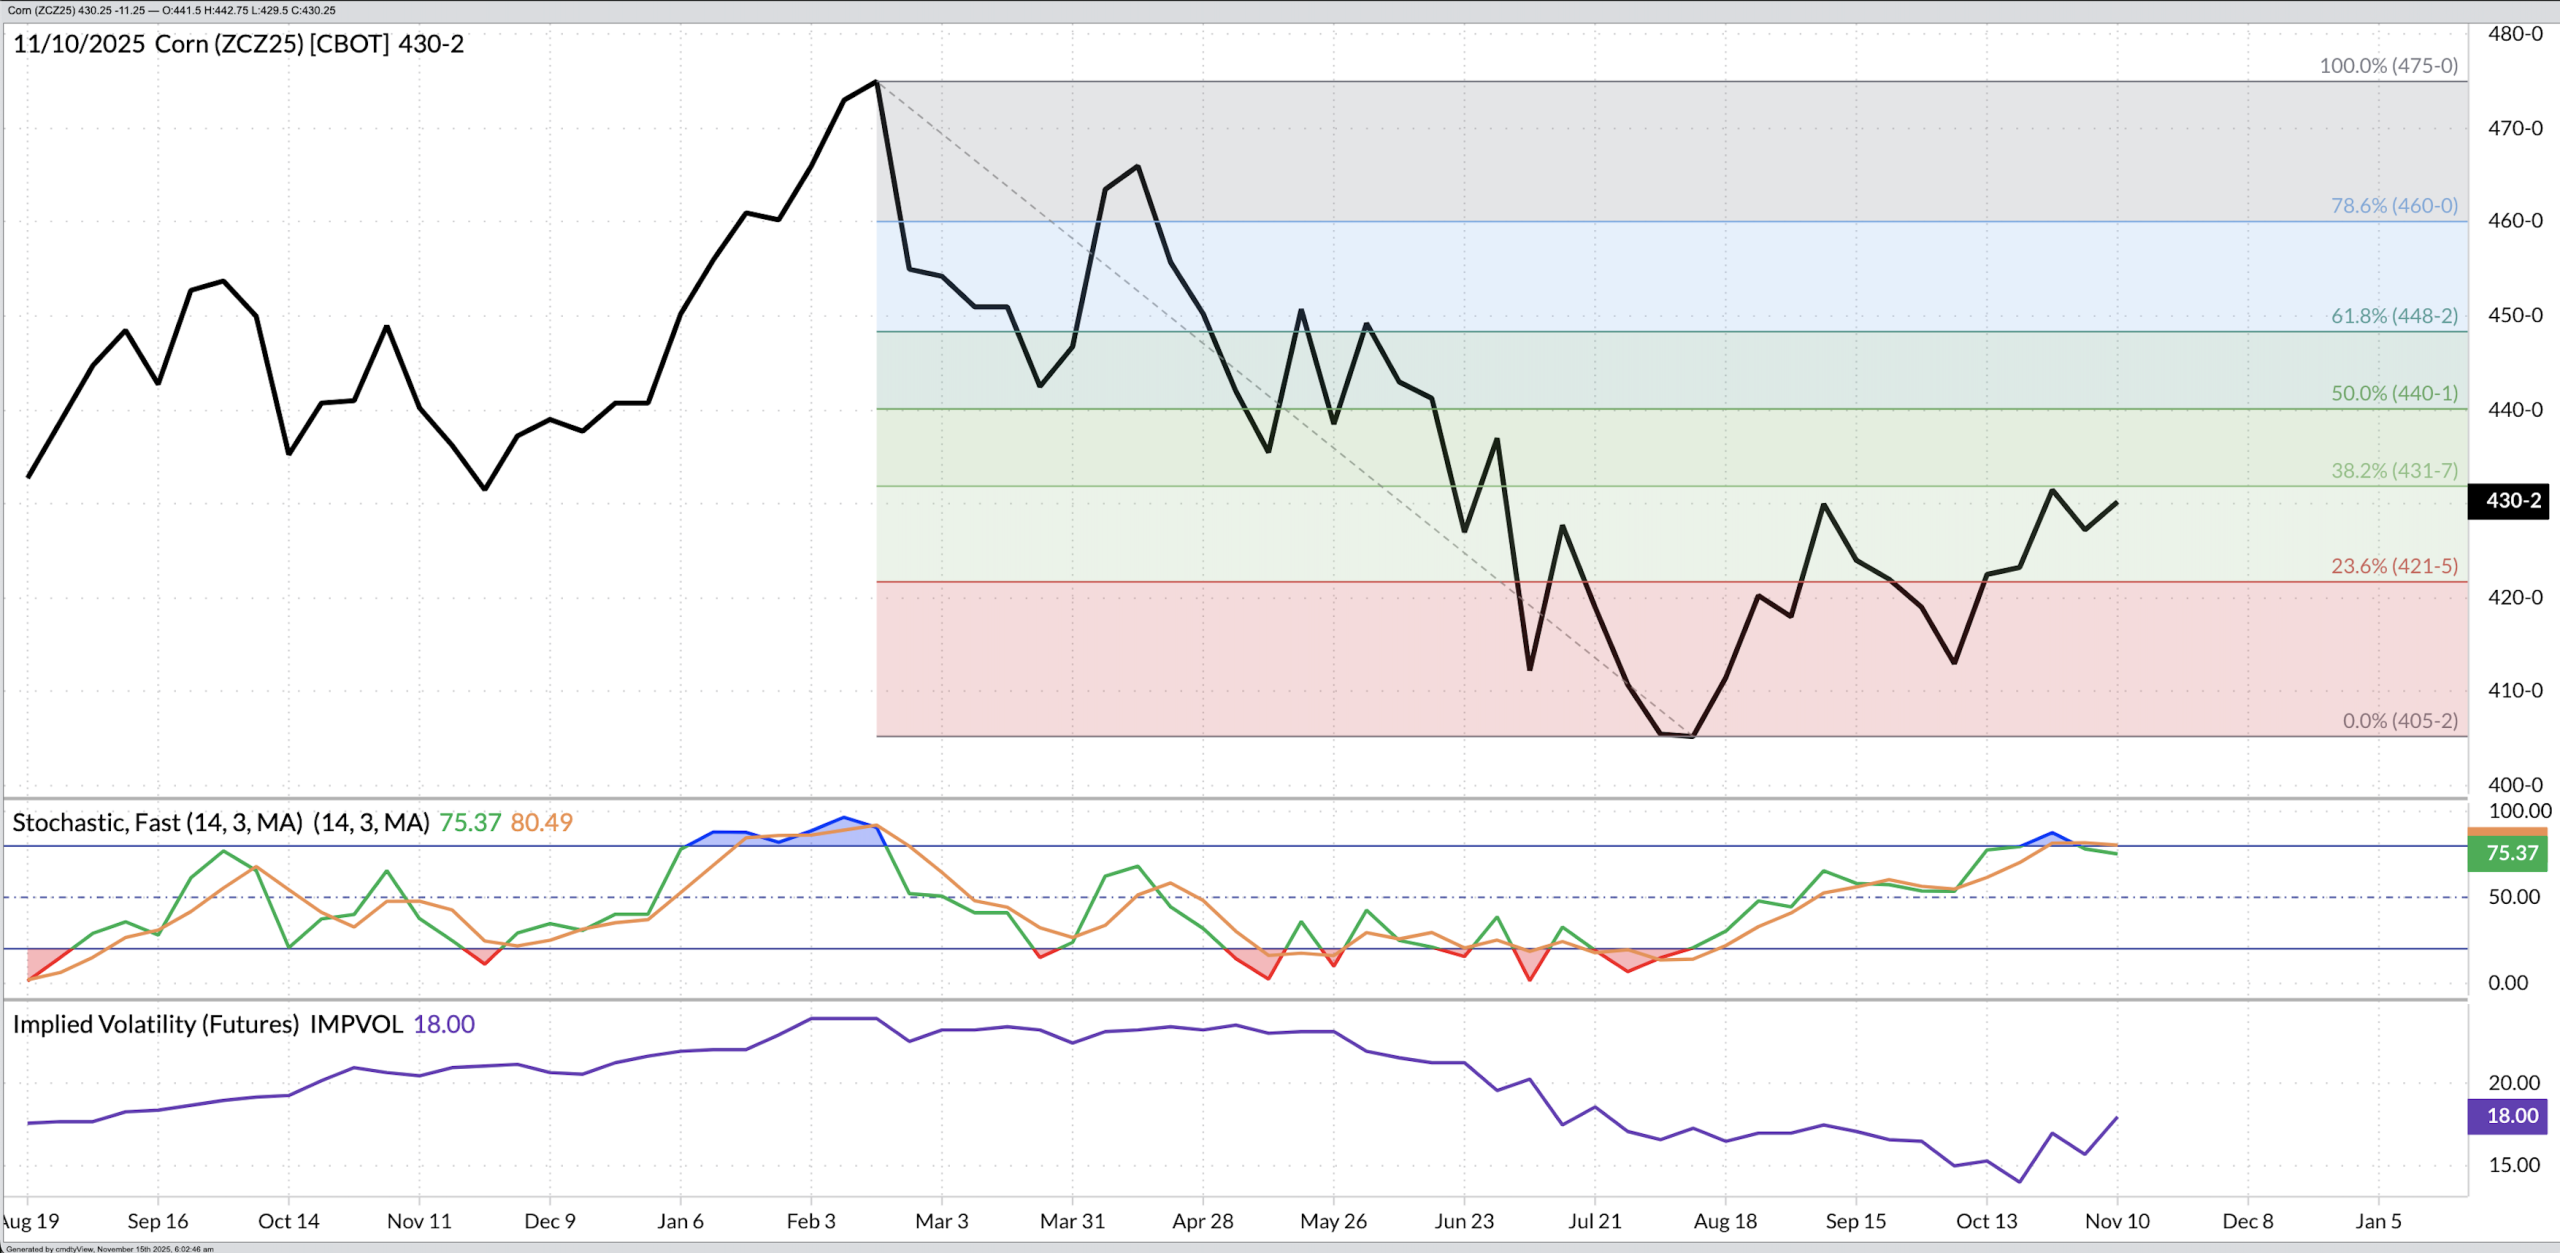
Task: Click the green 75.37 stochastic value badge
Action: click(x=2512, y=853)
